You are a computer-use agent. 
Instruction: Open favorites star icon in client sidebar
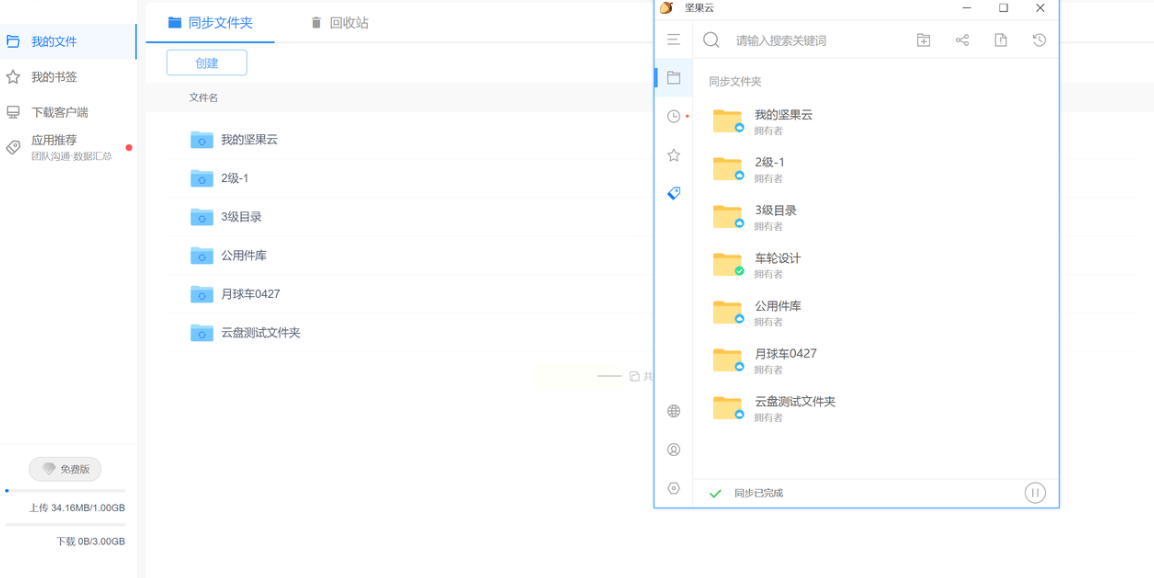click(x=673, y=155)
